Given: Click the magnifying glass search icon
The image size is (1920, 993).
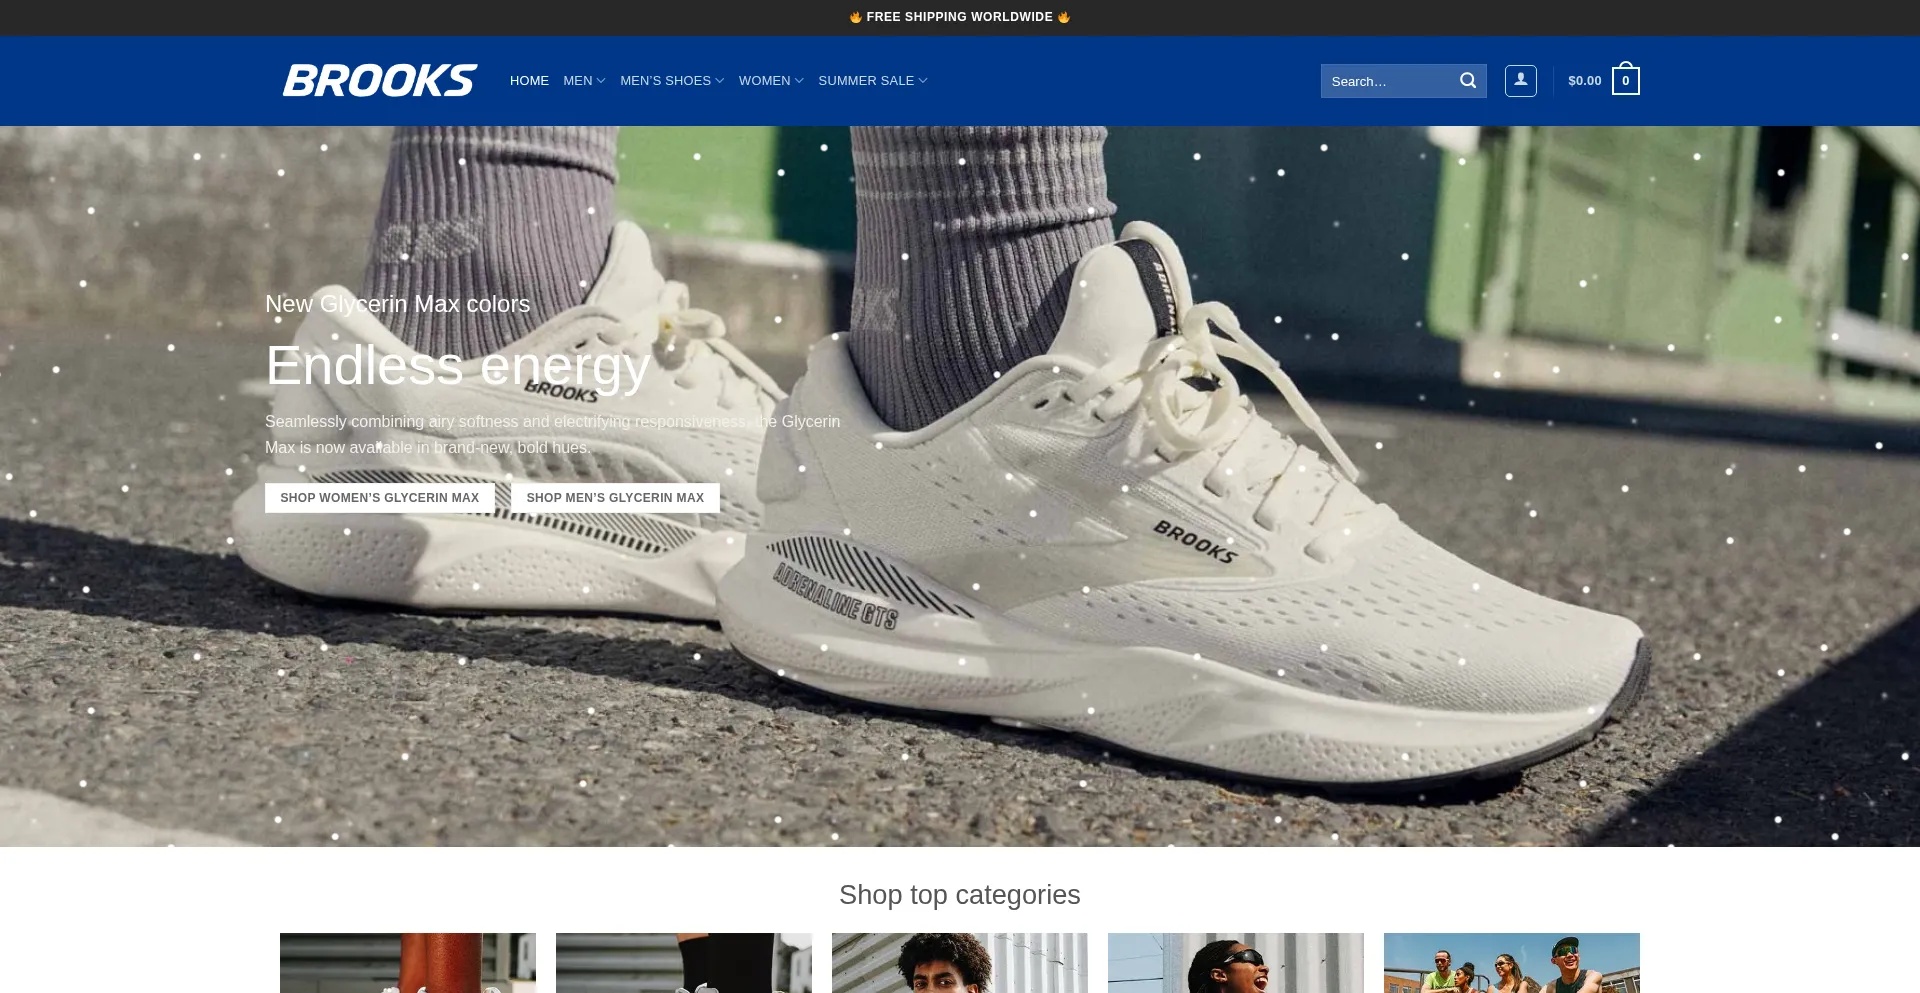Looking at the screenshot, I should point(1467,81).
